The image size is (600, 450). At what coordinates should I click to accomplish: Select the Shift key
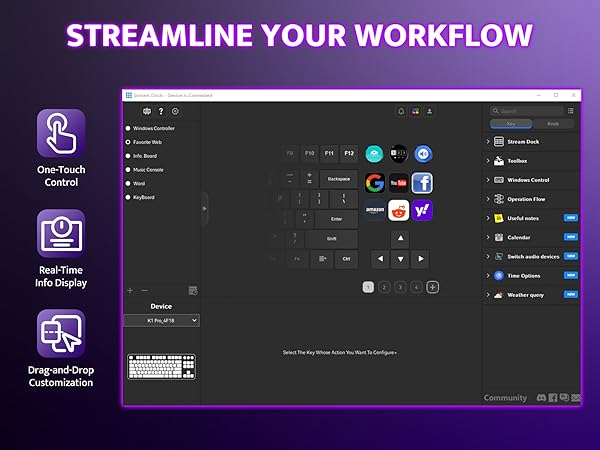pyautogui.click(x=331, y=239)
